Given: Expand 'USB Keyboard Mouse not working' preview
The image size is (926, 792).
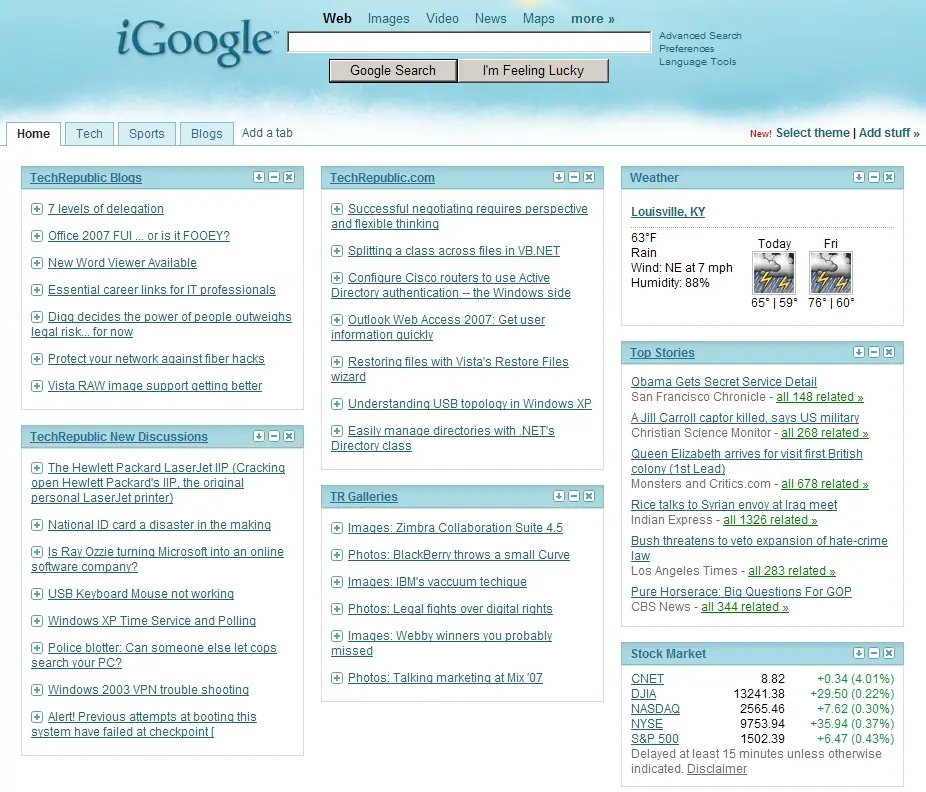Looking at the screenshot, I should (37, 594).
